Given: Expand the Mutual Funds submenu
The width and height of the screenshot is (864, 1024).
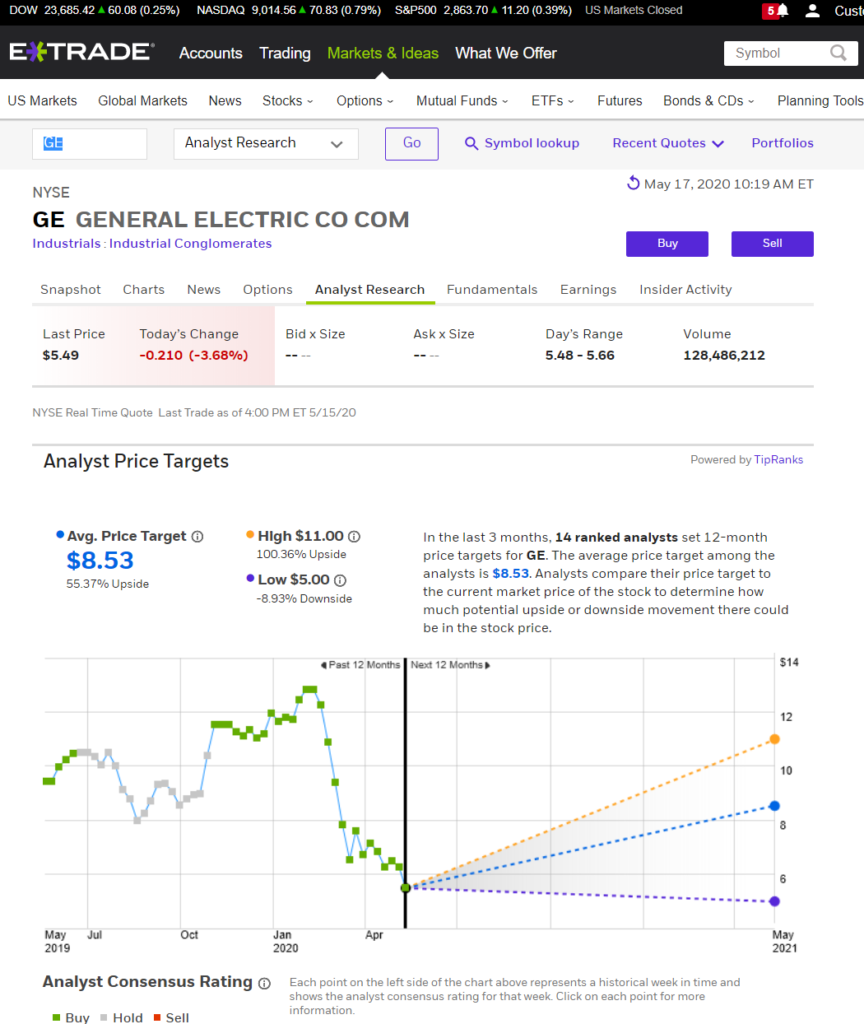Looking at the screenshot, I should pos(462,101).
